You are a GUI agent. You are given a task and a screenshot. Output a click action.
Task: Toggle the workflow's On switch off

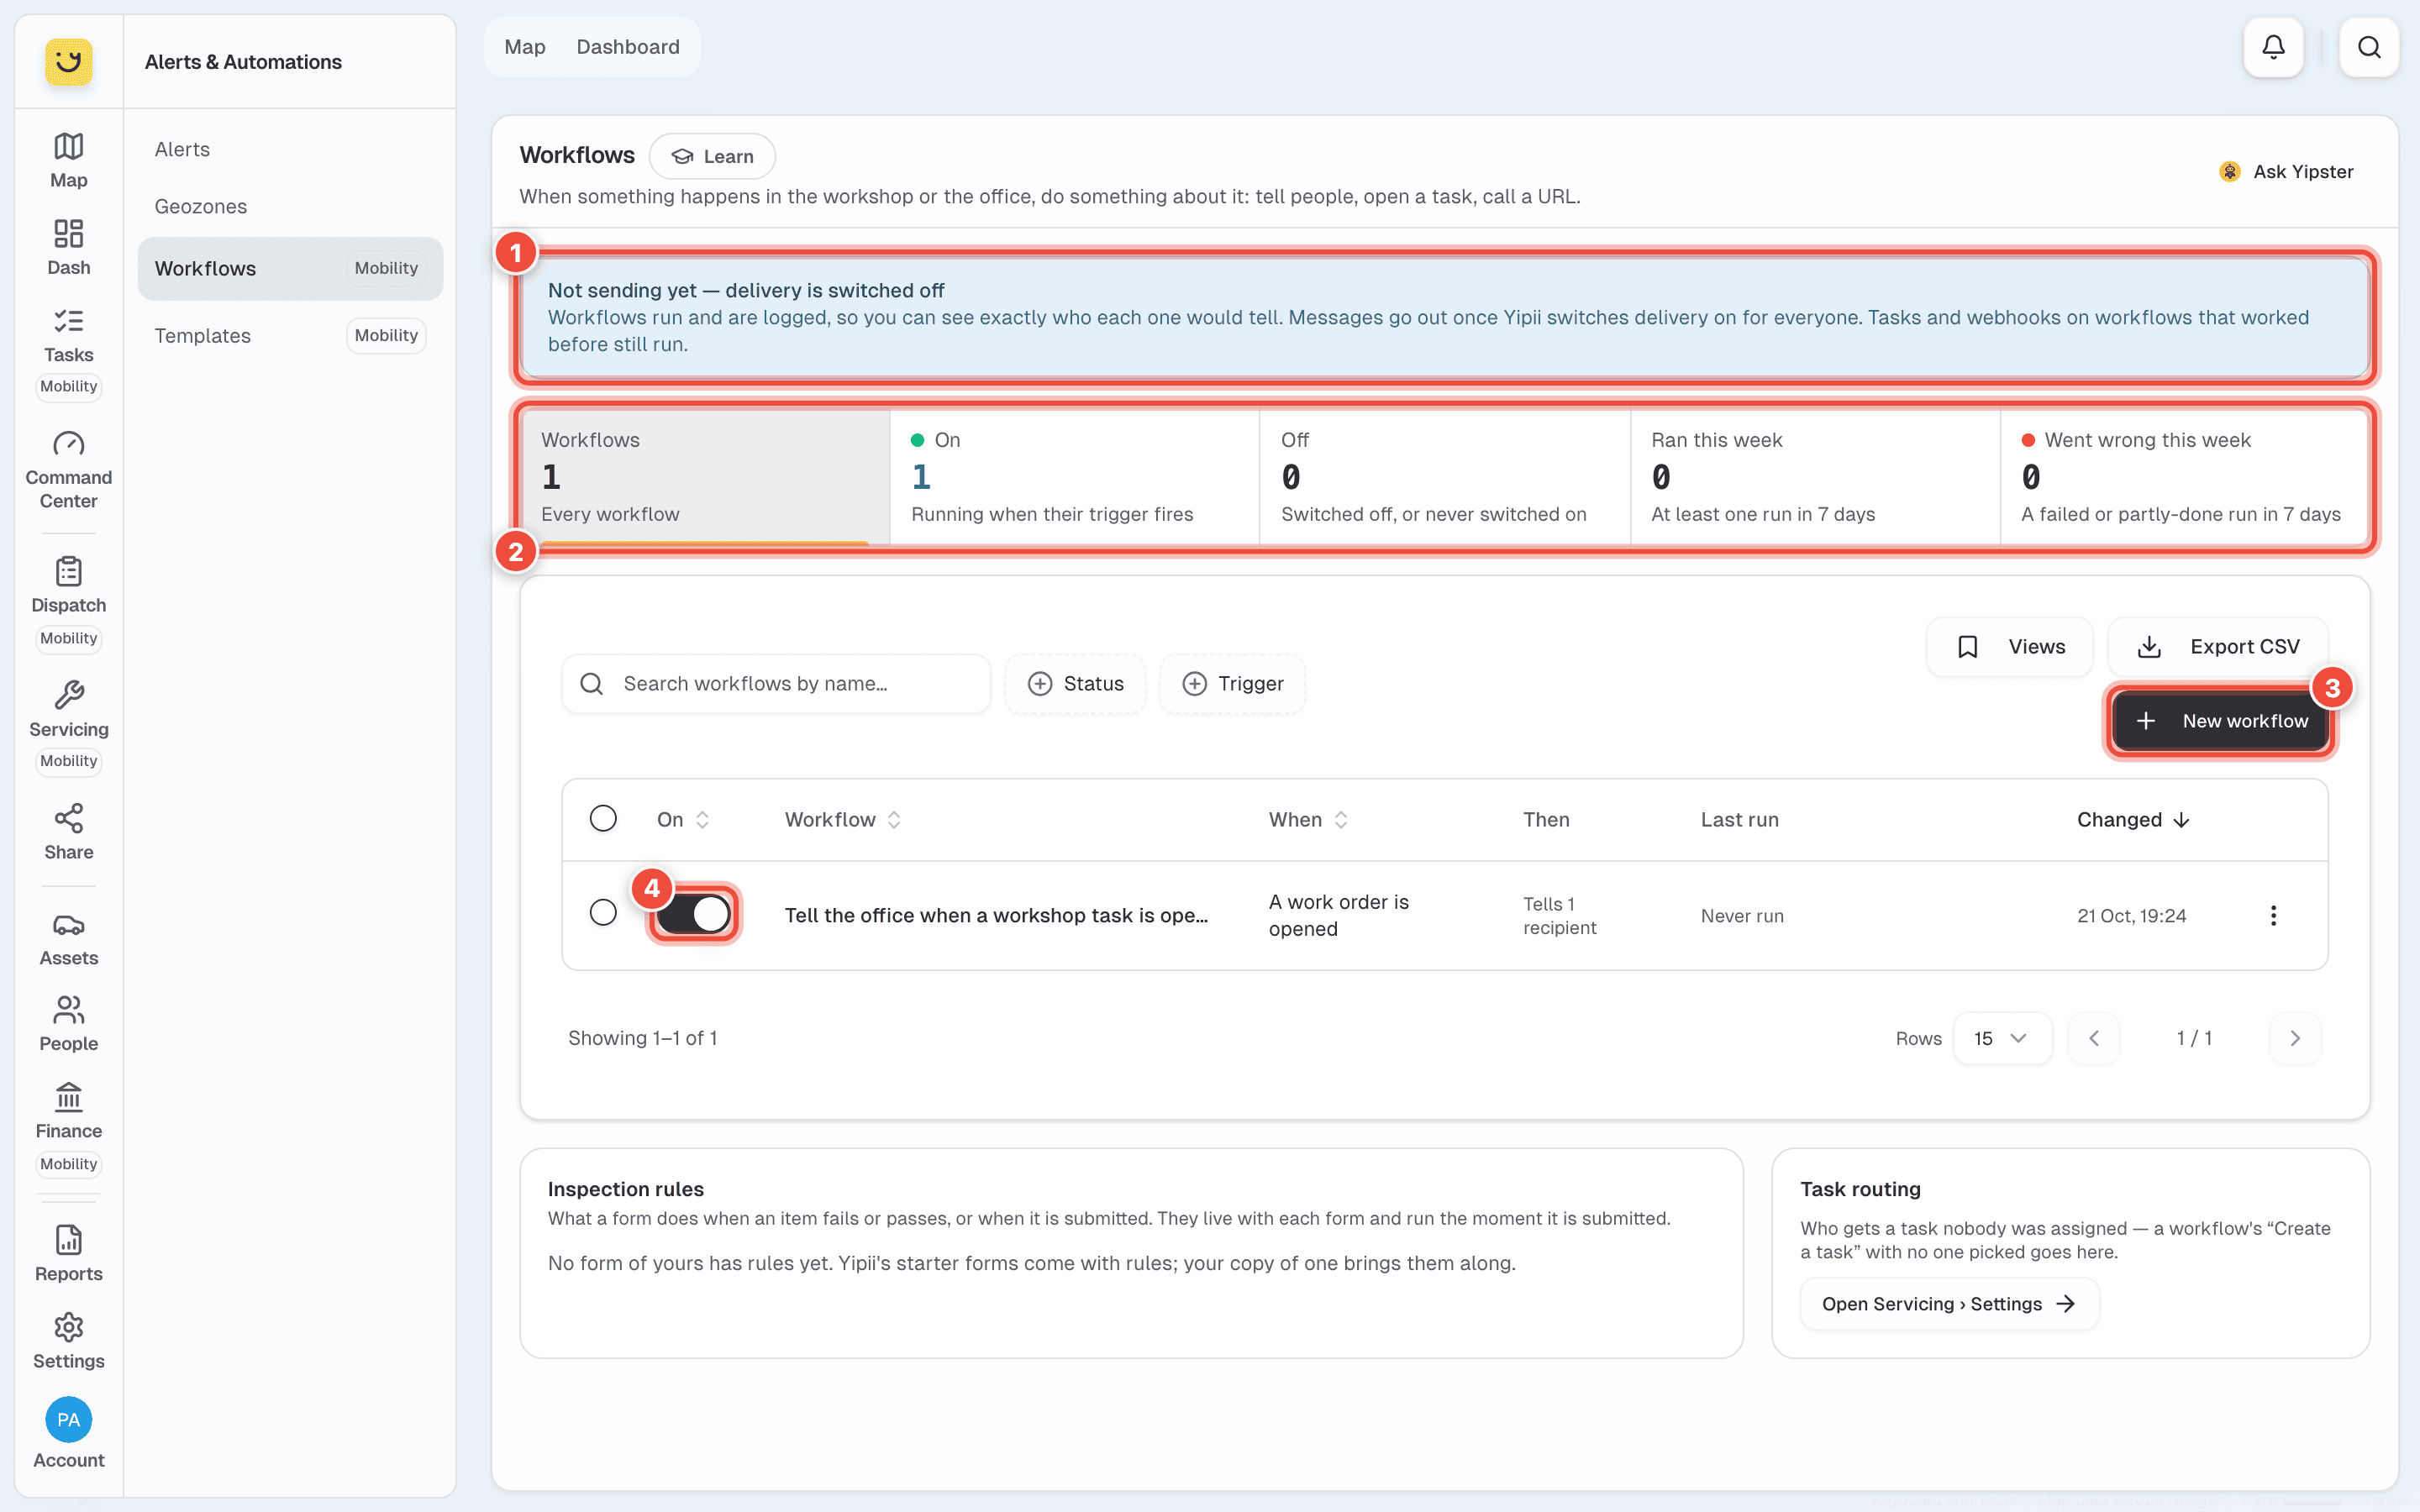point(693,913)
